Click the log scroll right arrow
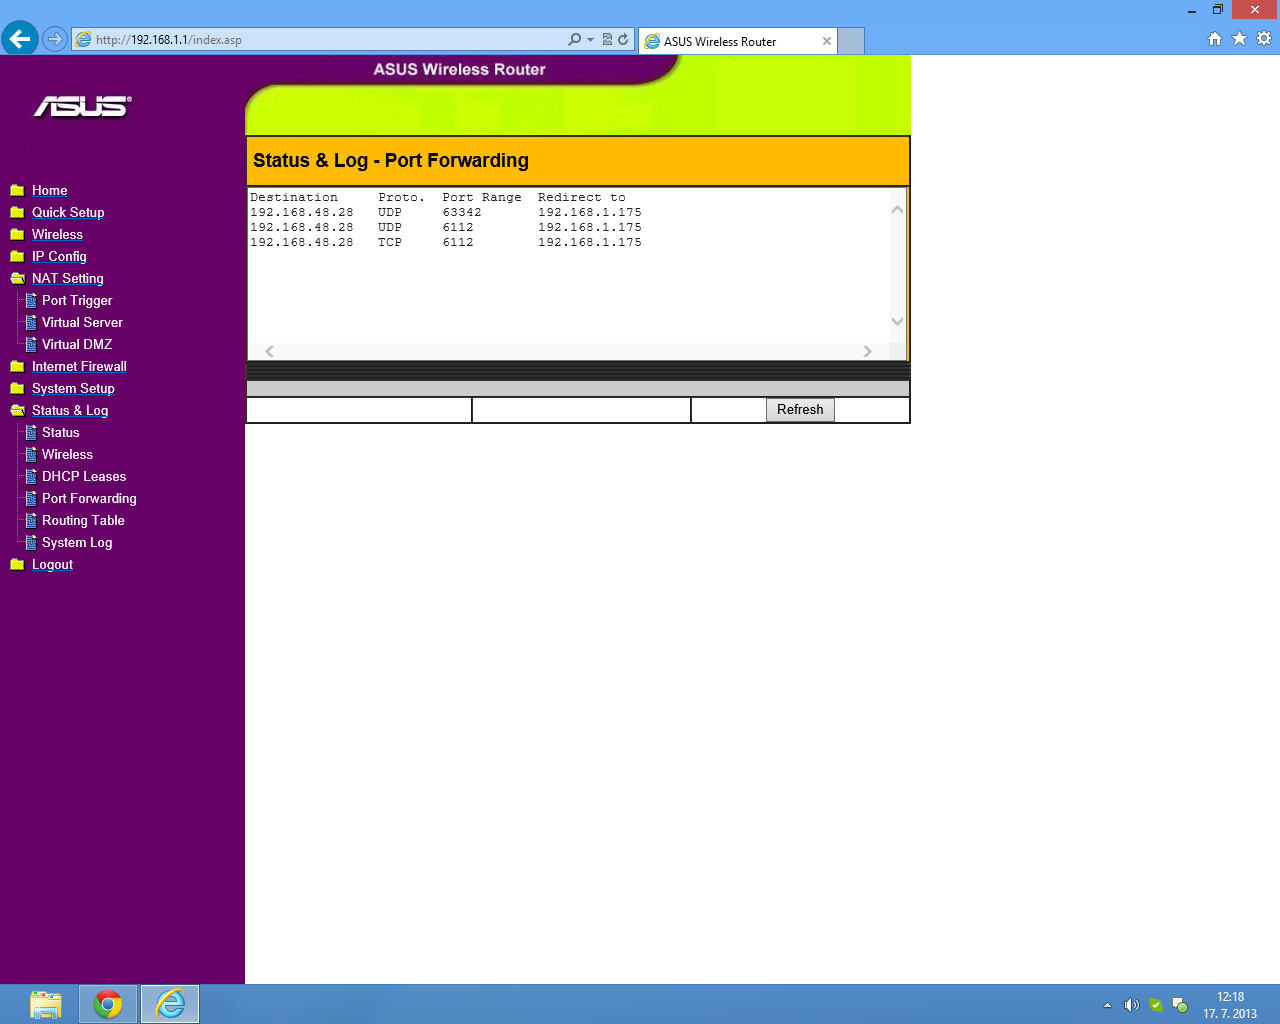This screenshot has height=1024, width=1280. [867, 351]
